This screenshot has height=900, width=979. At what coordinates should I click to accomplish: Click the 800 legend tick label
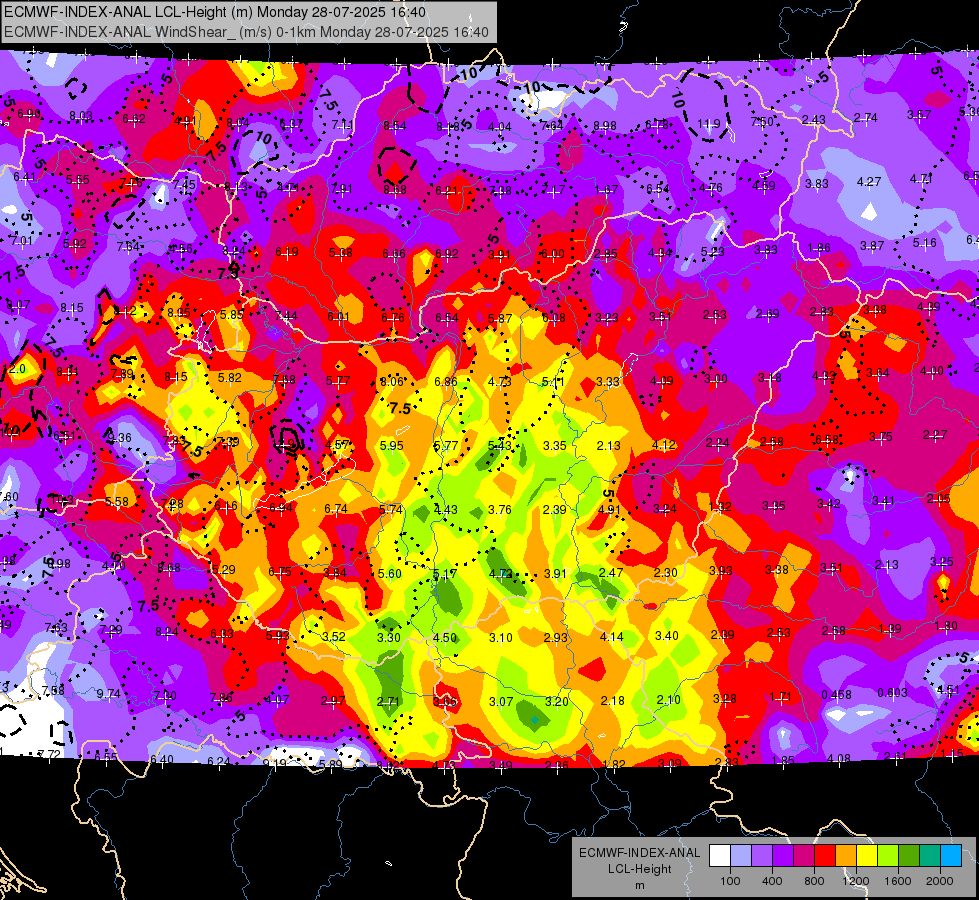(814, 881)
